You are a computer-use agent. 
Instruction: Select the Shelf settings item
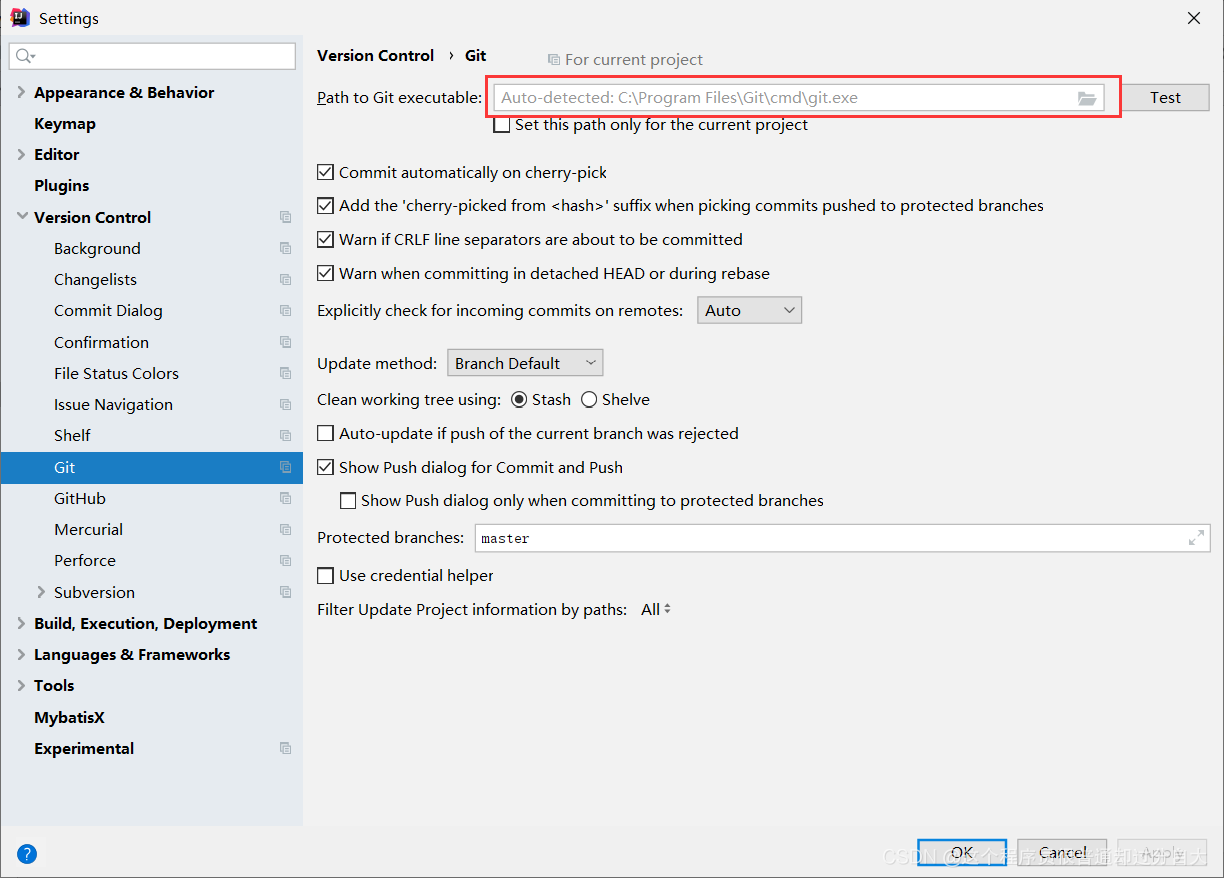coord(72,435)
